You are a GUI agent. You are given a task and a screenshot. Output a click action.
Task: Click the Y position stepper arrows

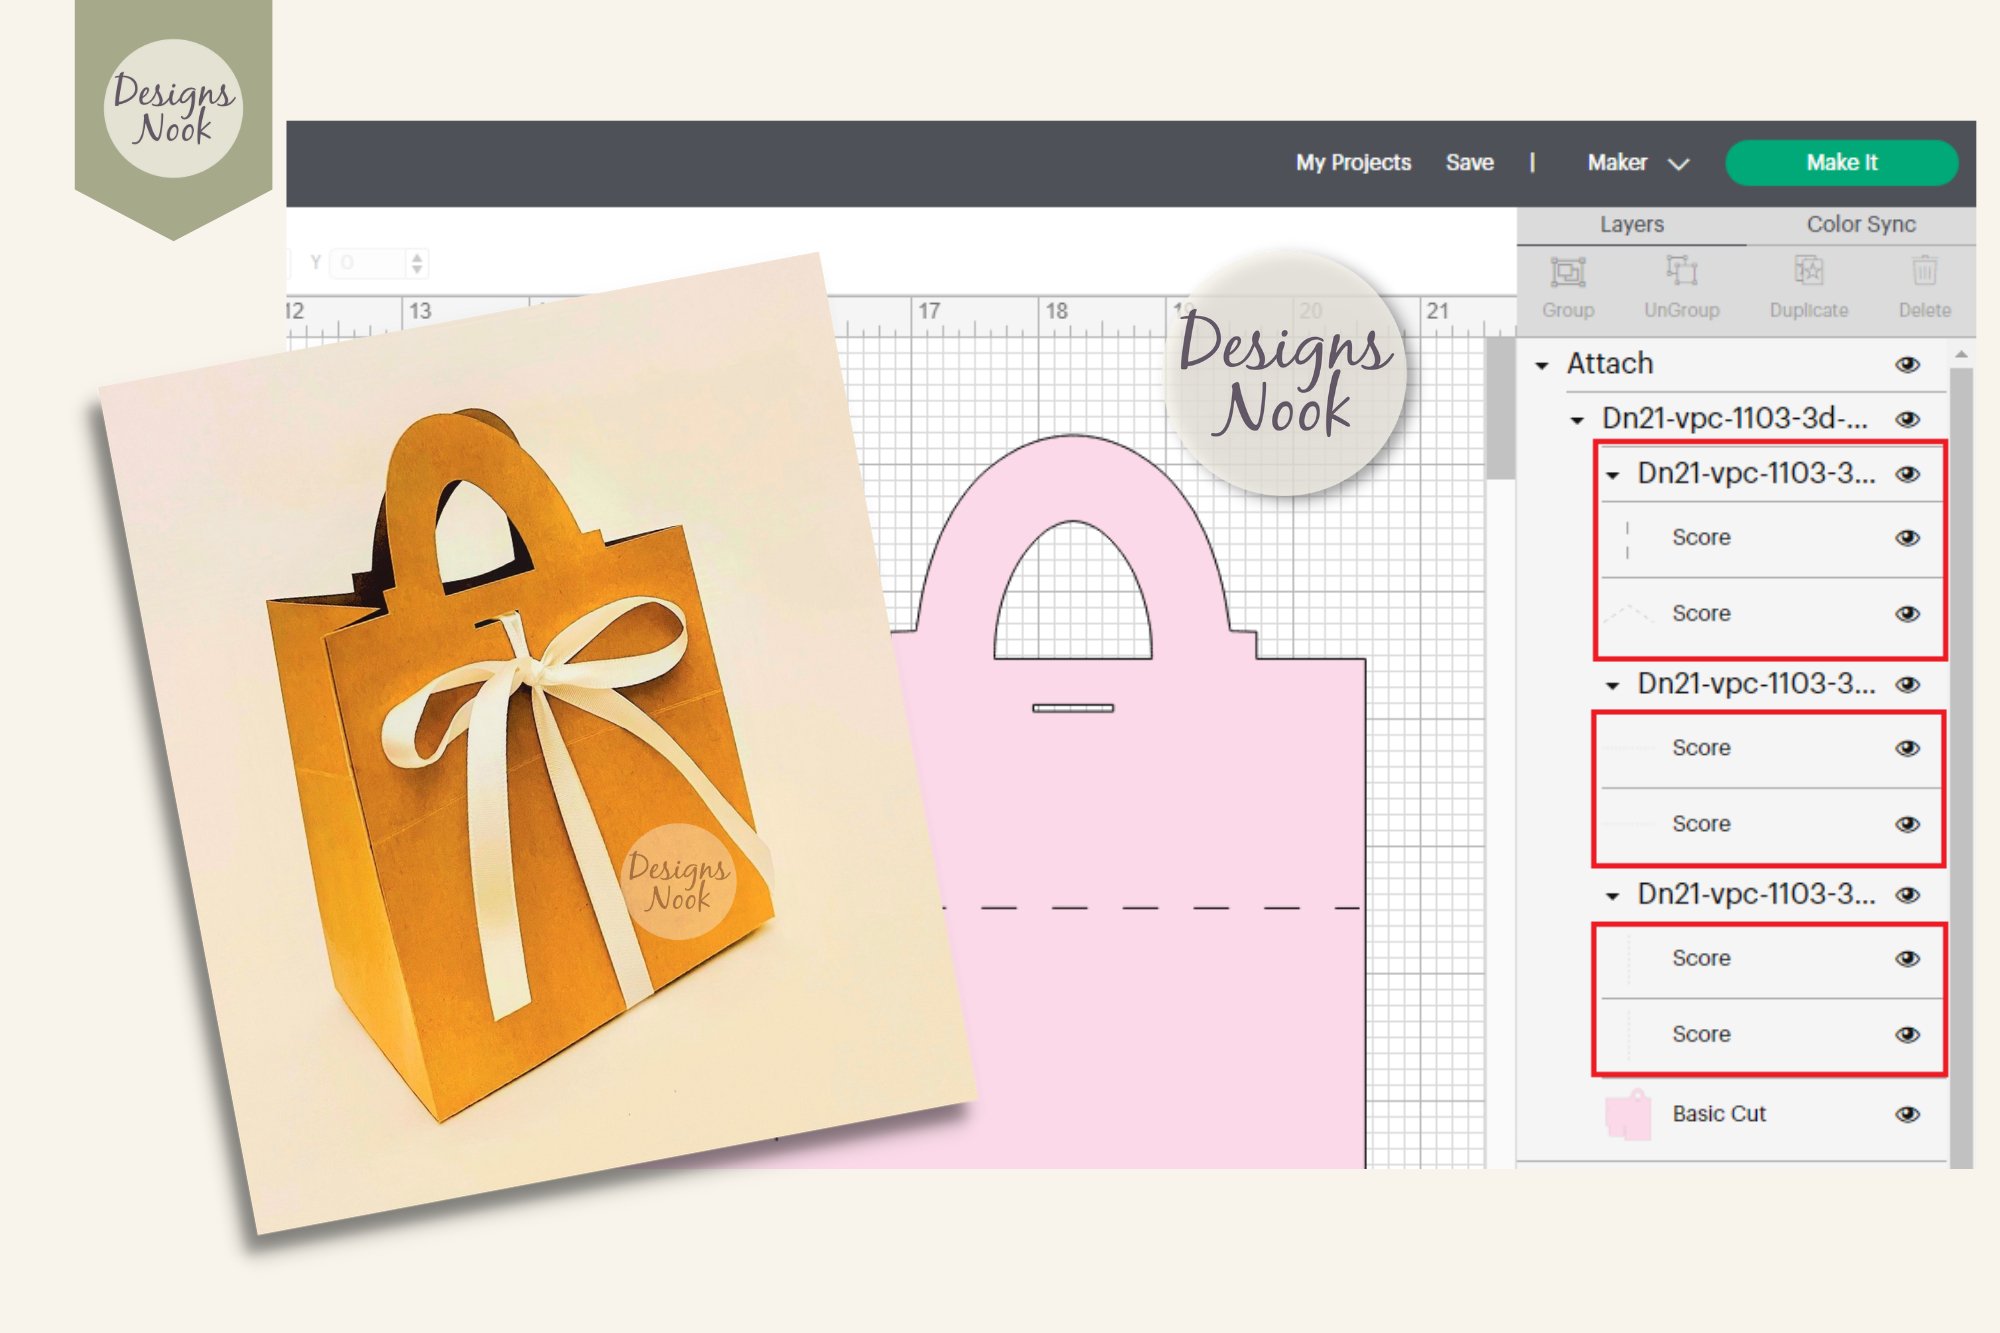417,263
